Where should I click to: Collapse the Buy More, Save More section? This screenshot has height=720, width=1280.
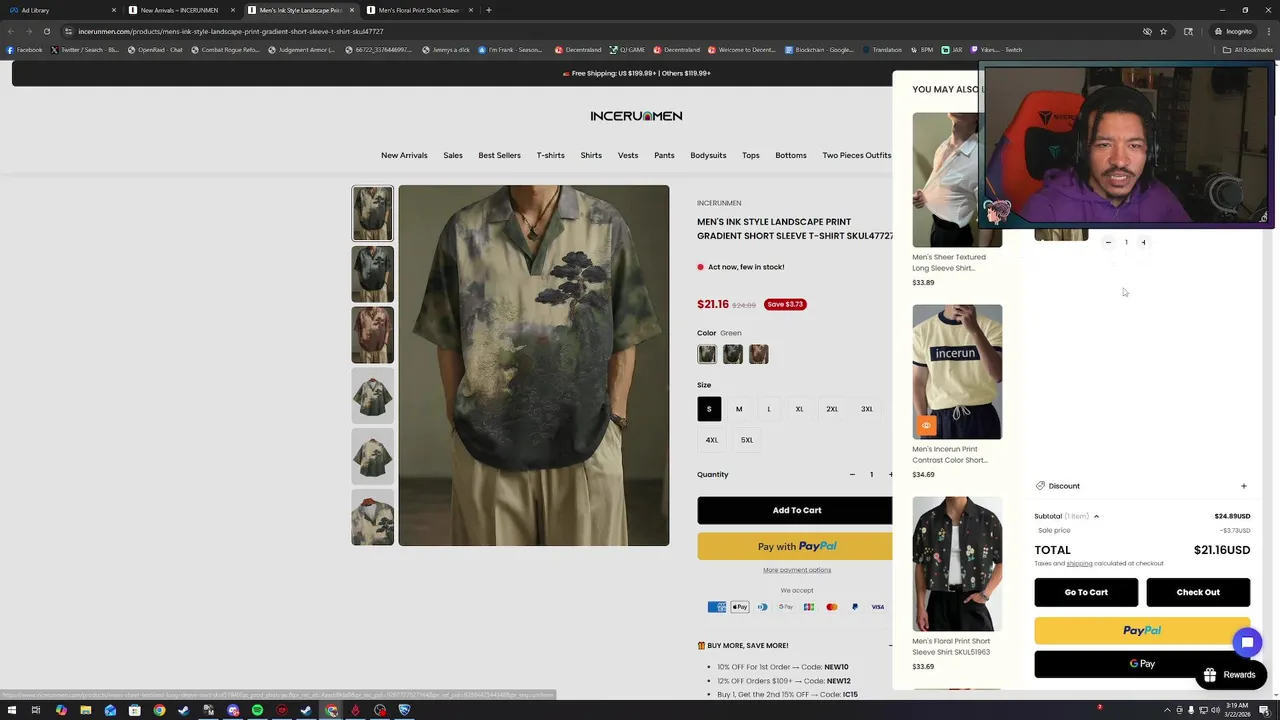890,645
